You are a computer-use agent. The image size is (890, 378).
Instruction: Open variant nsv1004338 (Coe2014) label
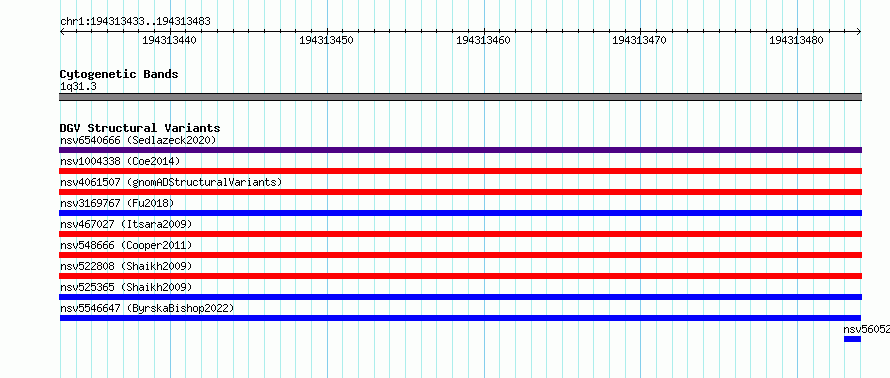[x=120, y=161]
